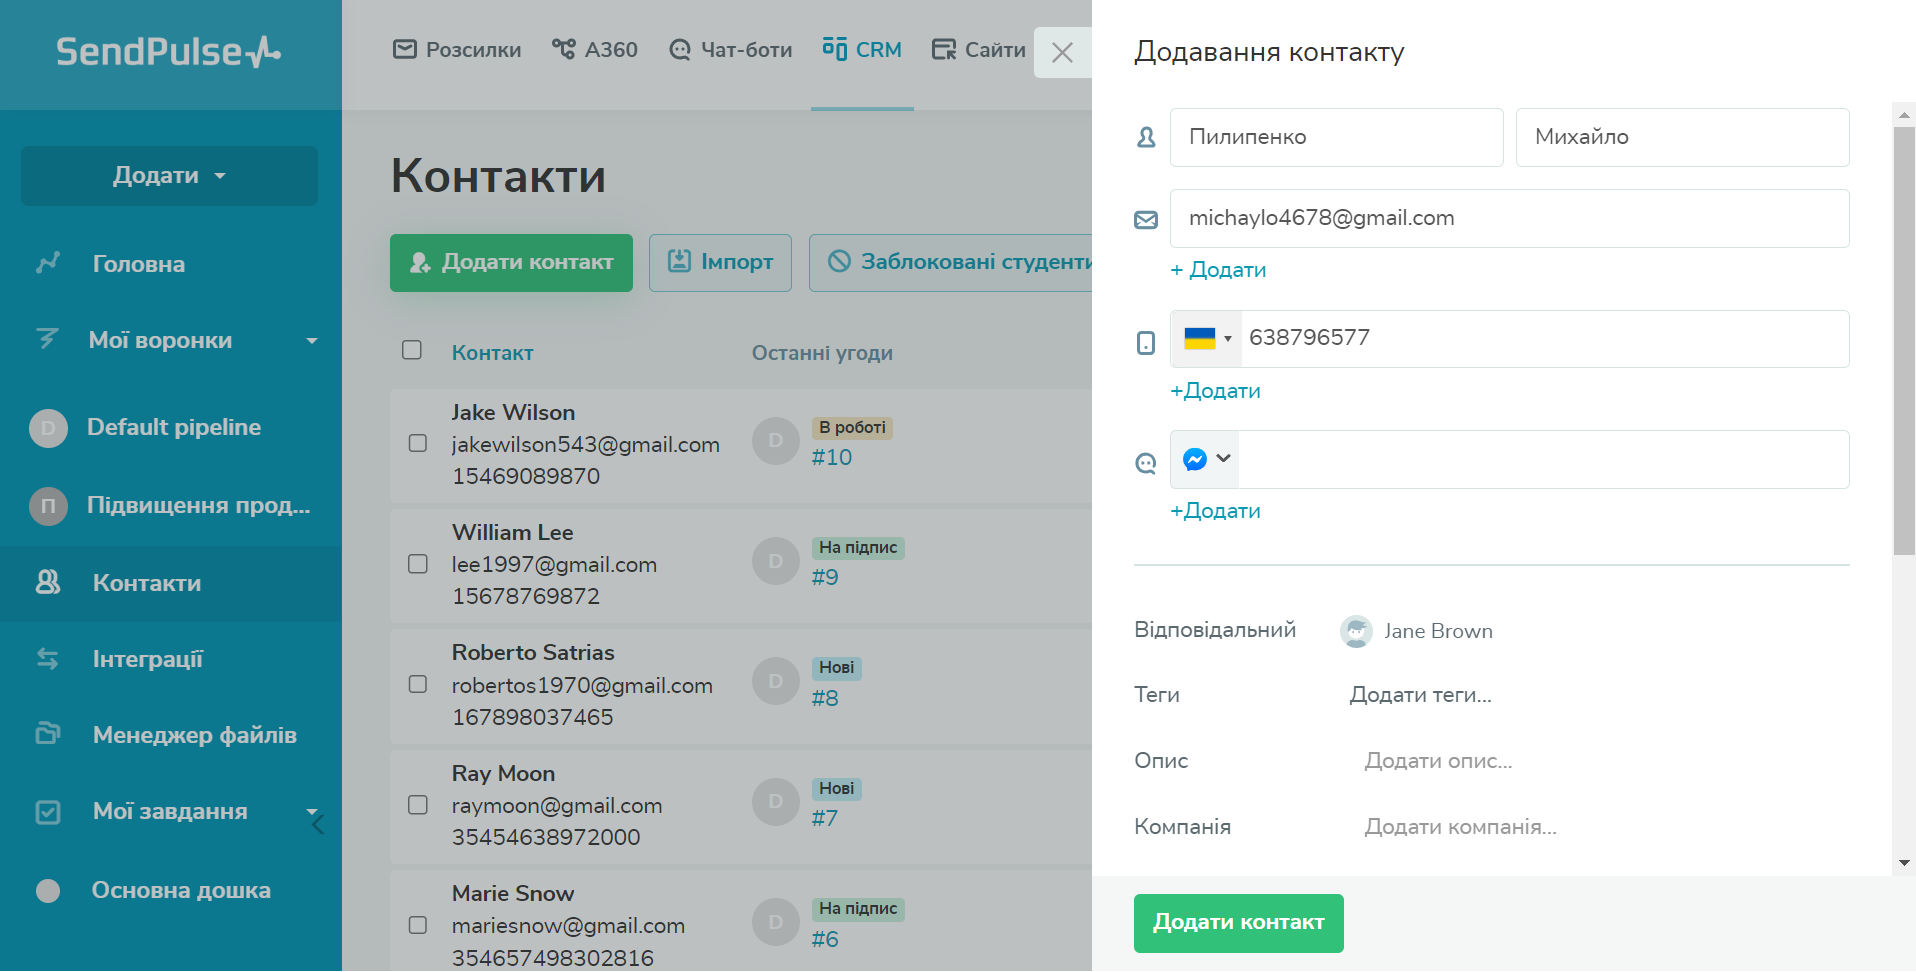Click the green Додати контакт submit button
This screenshot has height=972, width=1916.
1238,923
